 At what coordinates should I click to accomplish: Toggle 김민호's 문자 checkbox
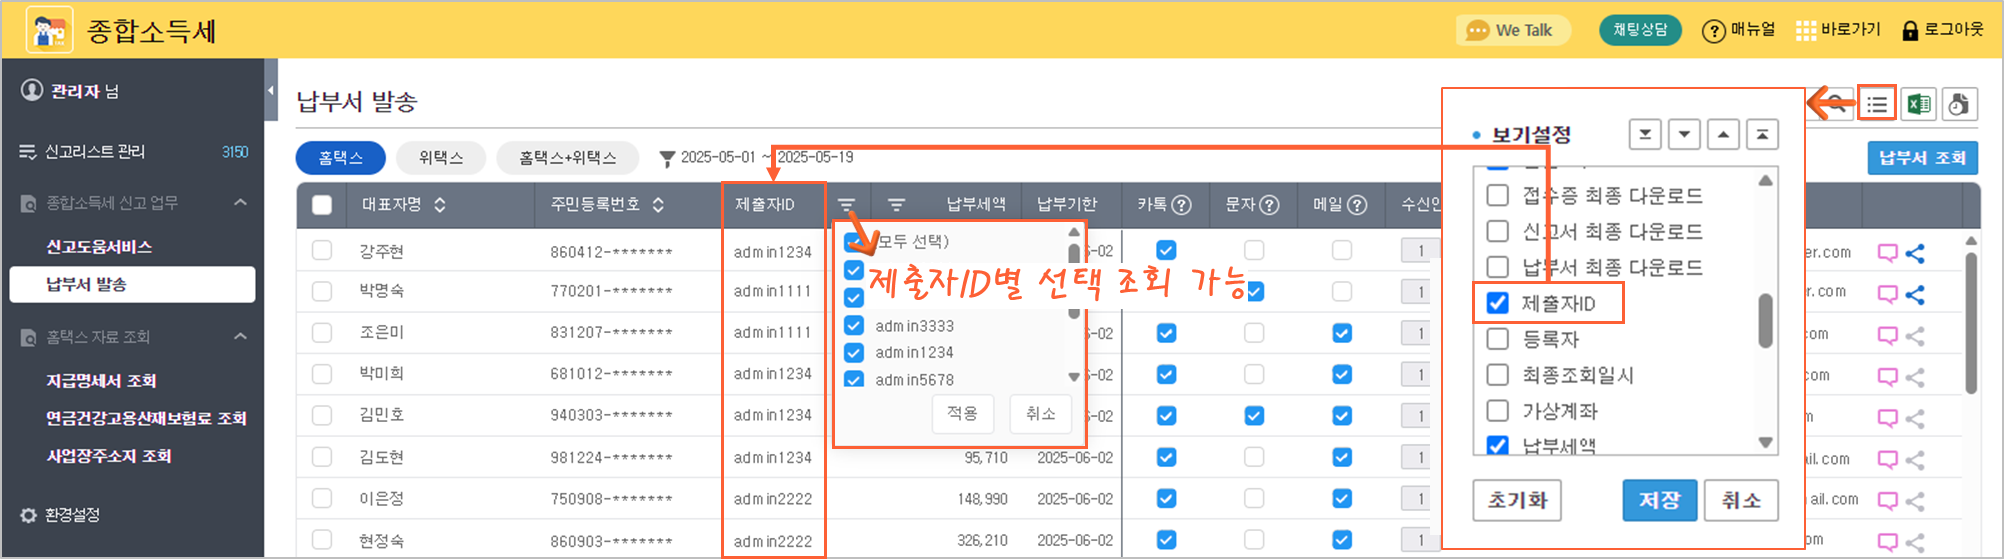(1254, 415)
